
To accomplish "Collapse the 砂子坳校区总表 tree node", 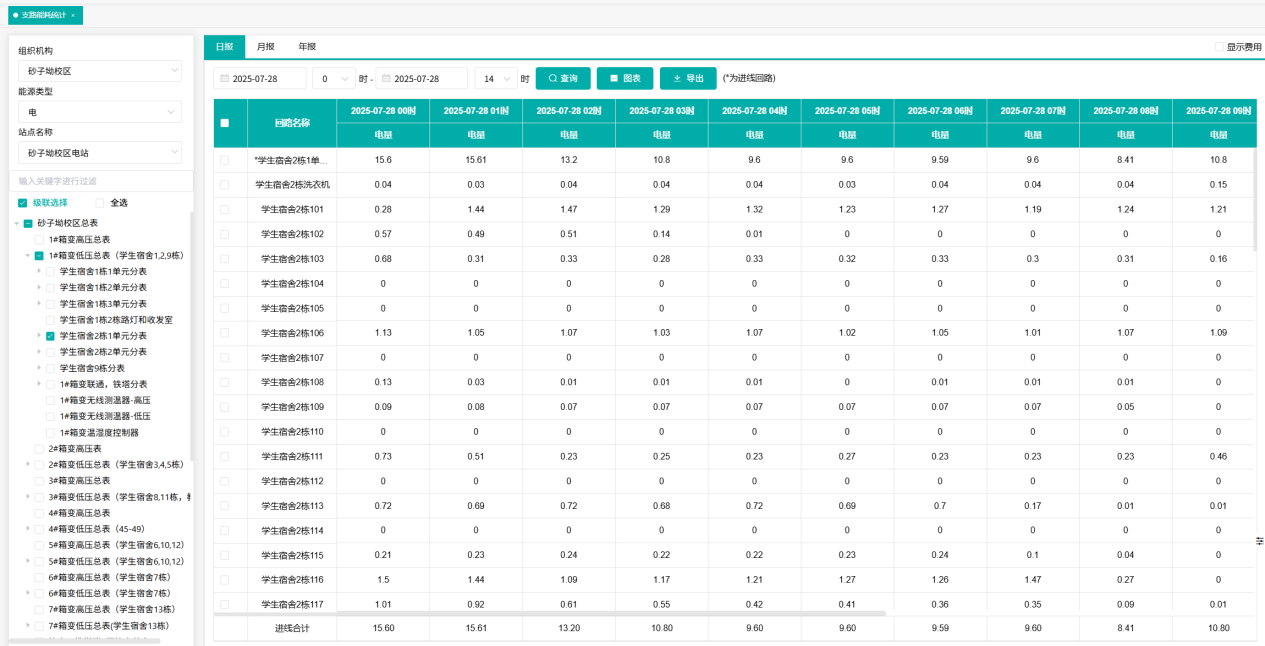I will click(16, 223).
